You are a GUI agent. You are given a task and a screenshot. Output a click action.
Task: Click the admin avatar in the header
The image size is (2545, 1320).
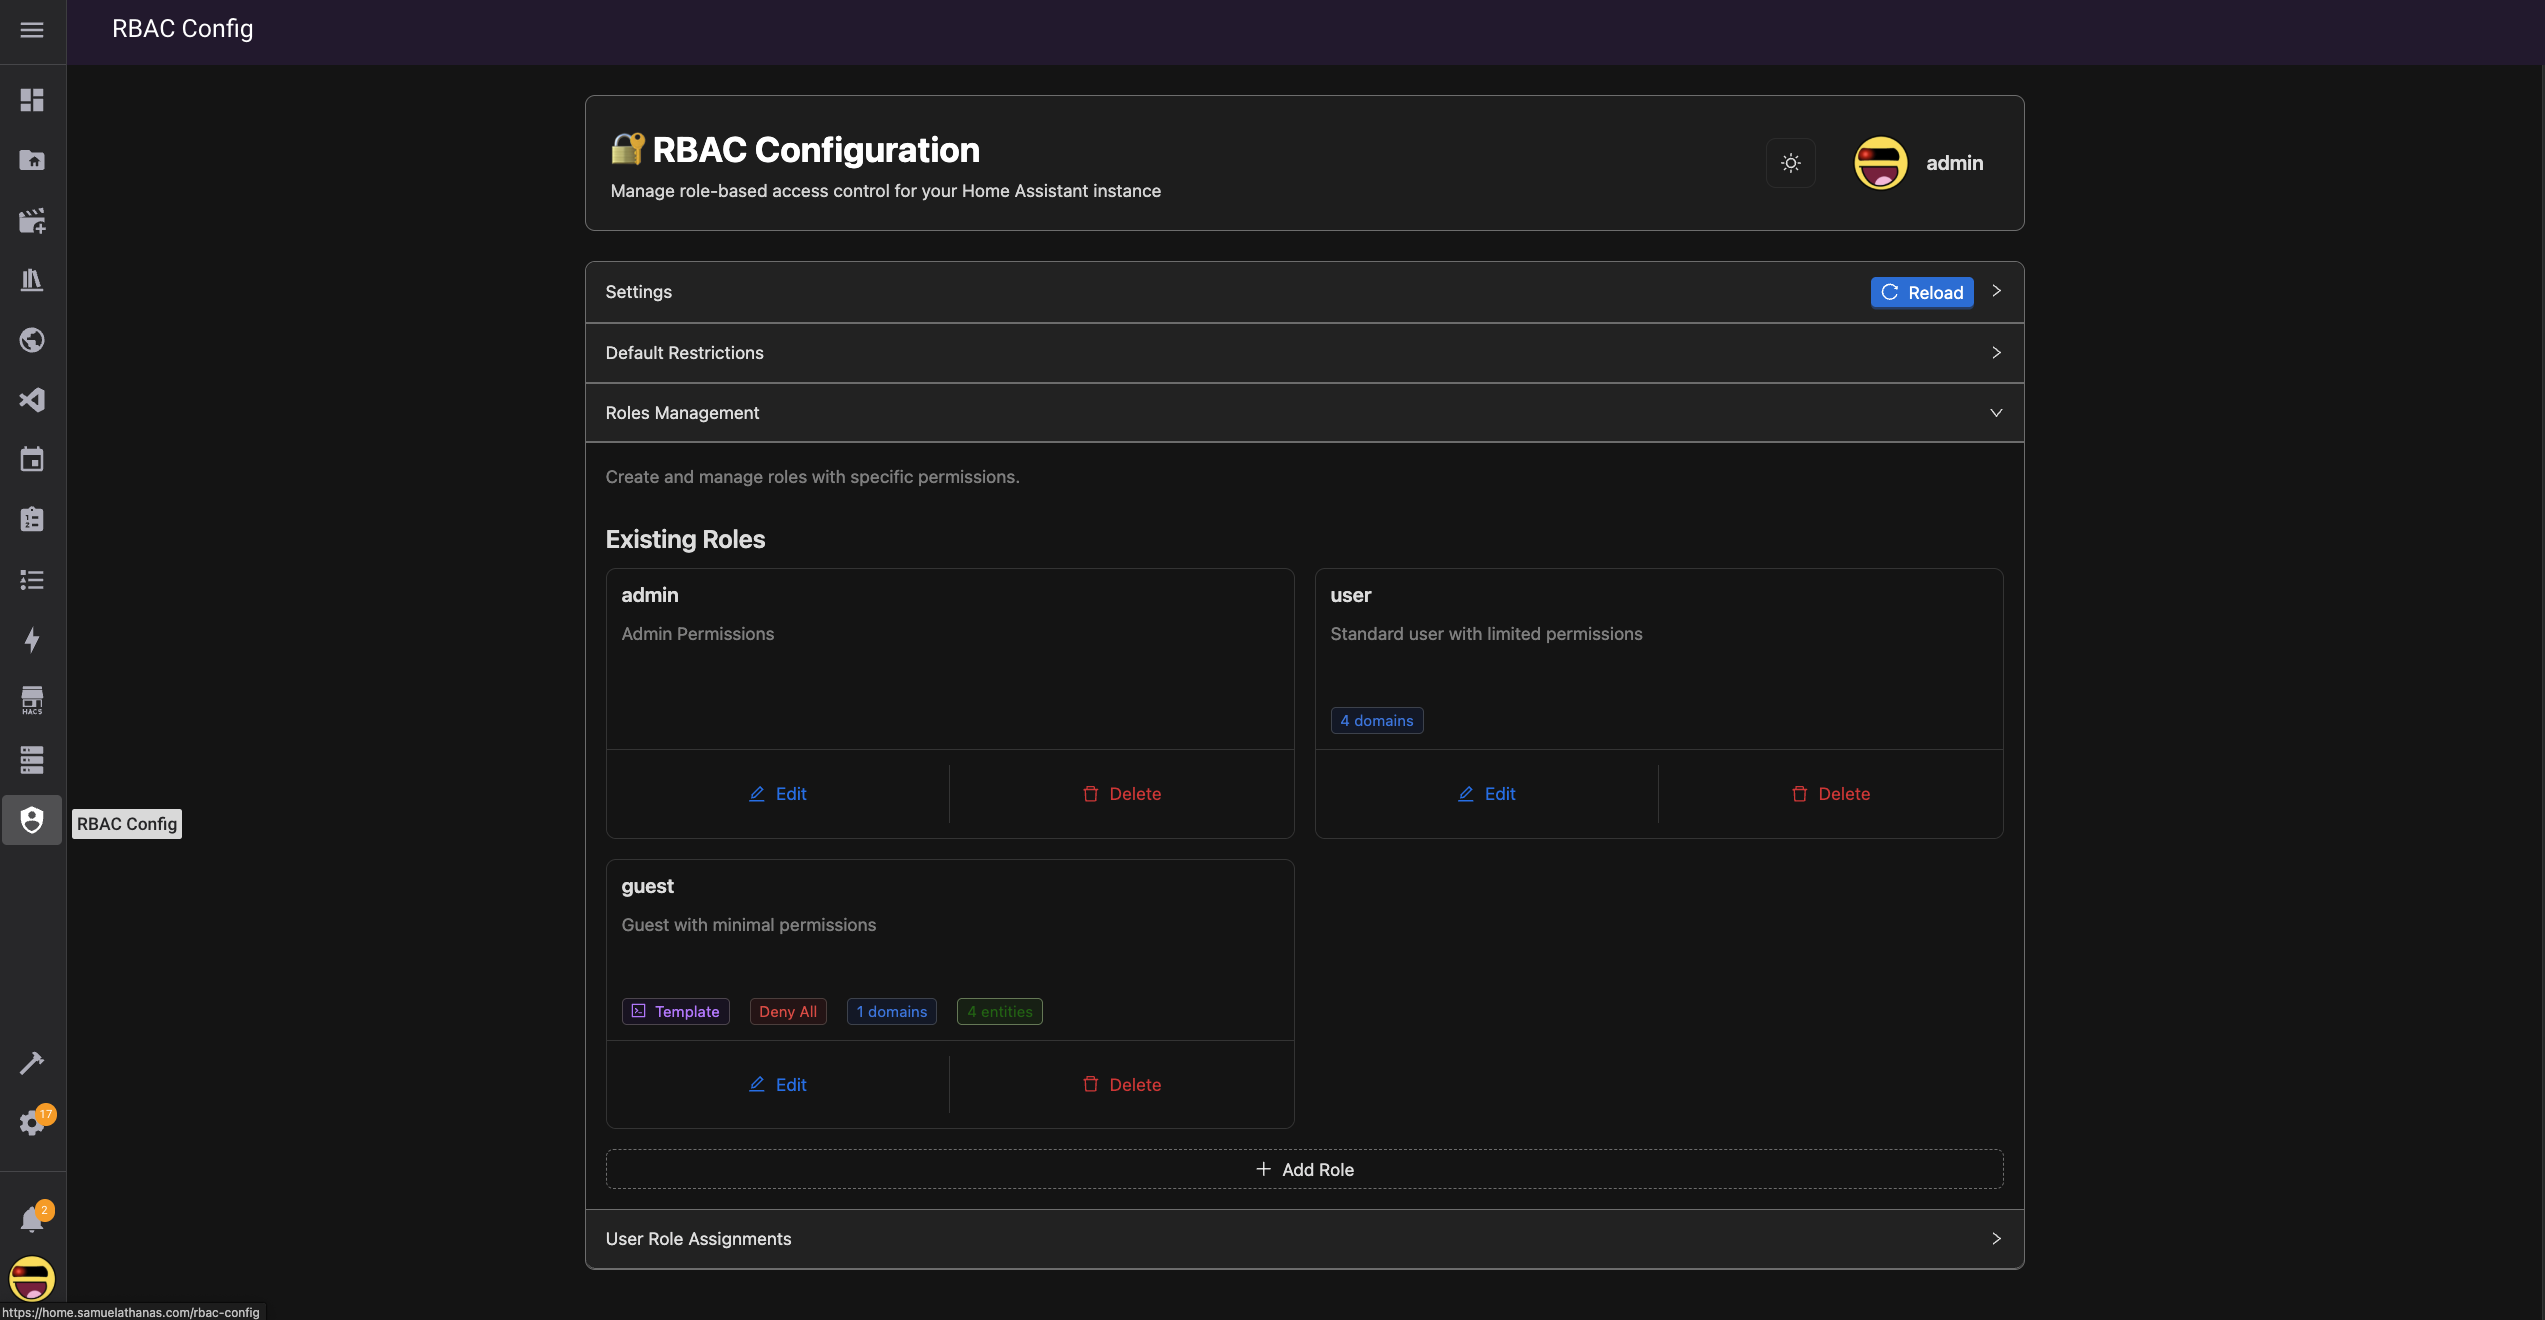[1880, 163]
